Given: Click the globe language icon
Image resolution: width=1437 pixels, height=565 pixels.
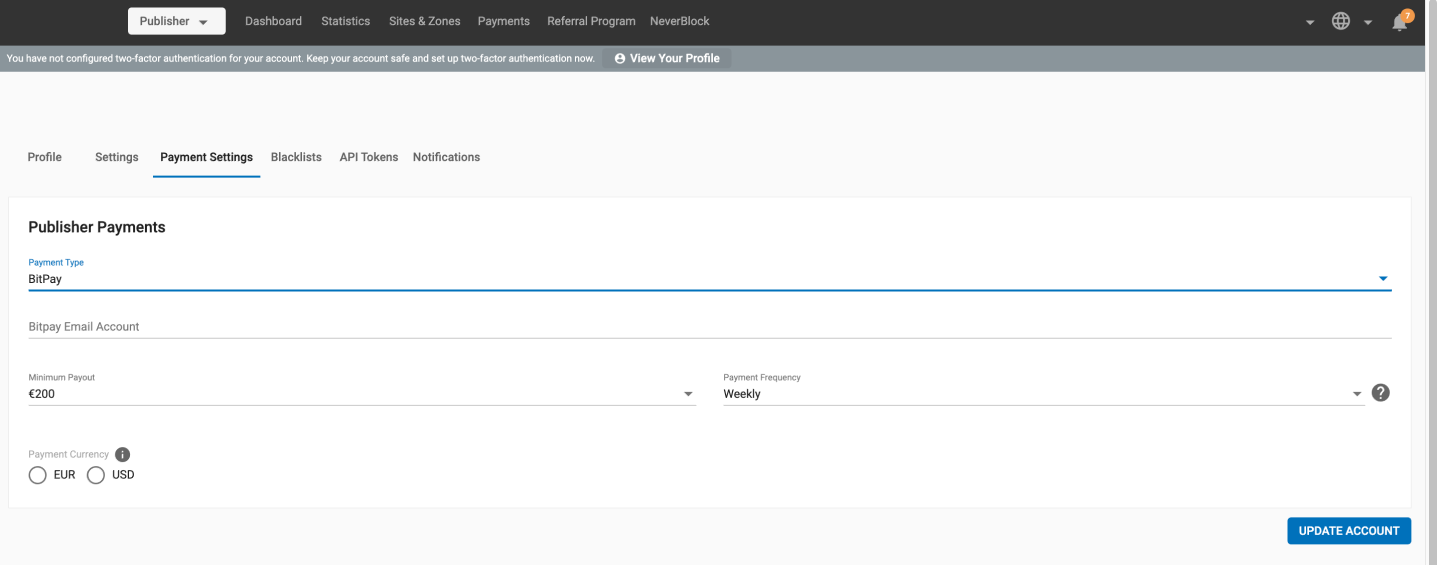Looking at the screenshot, I should point(1341,21).
